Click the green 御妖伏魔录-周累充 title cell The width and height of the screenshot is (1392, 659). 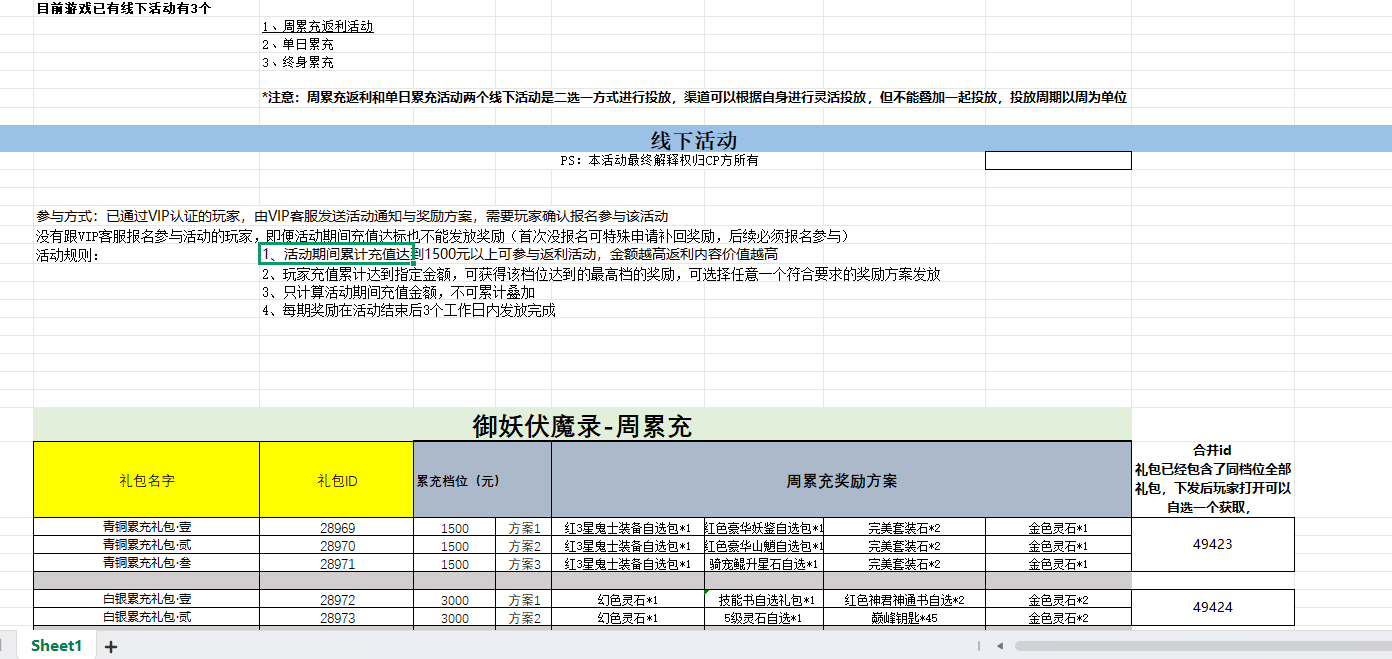[582, 426]
